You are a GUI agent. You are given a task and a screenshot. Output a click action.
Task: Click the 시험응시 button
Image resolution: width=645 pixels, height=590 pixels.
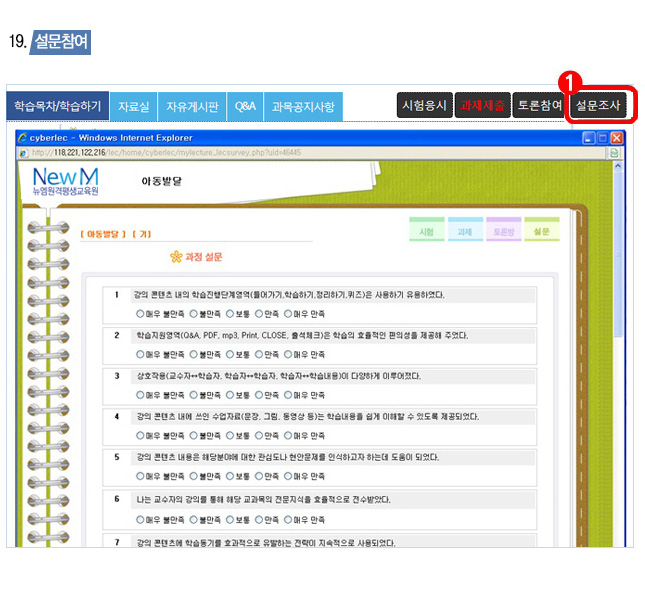point(424,105)
